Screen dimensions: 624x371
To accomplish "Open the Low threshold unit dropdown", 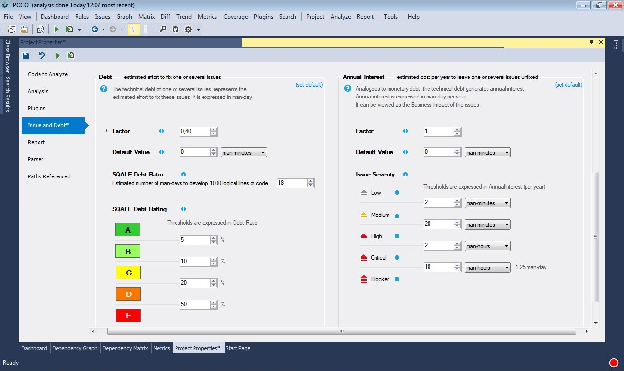I will coord(488,203).
